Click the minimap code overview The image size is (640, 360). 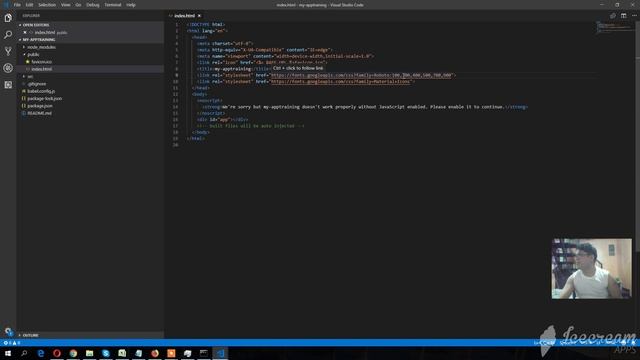coord(614,28)
